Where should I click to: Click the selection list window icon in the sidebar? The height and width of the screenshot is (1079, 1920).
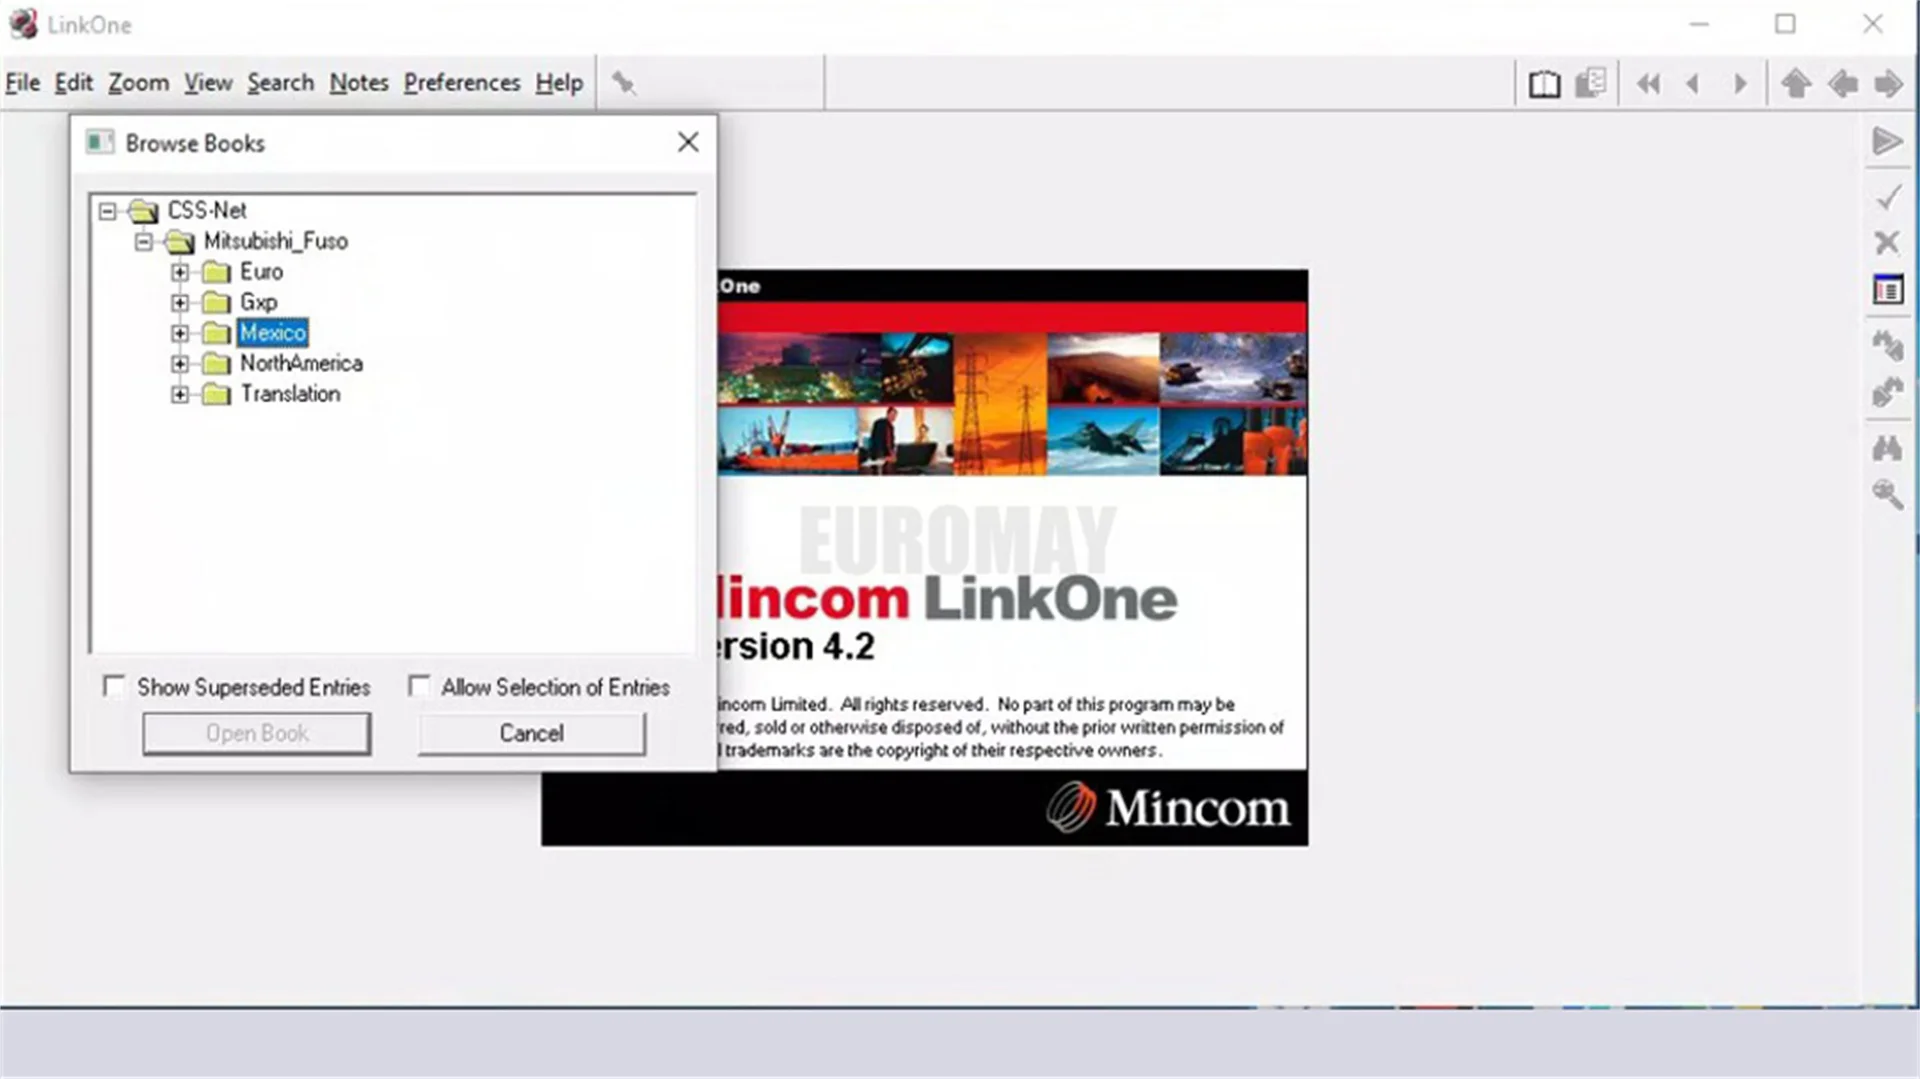pos(1887,290)
